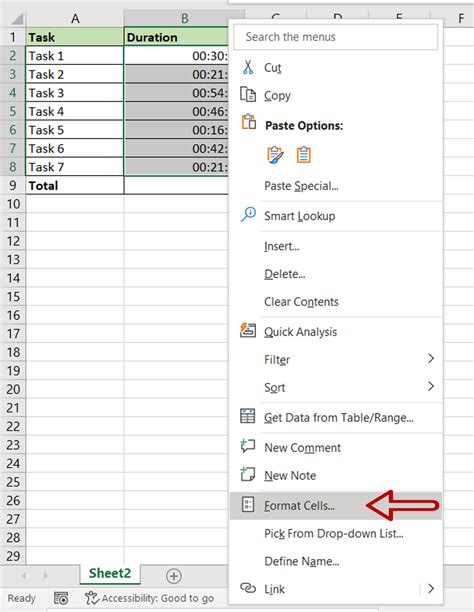Select Copy from the context menu
This screenshot has width=474, height=612.
pyautogui.click(x=336, y=95)
